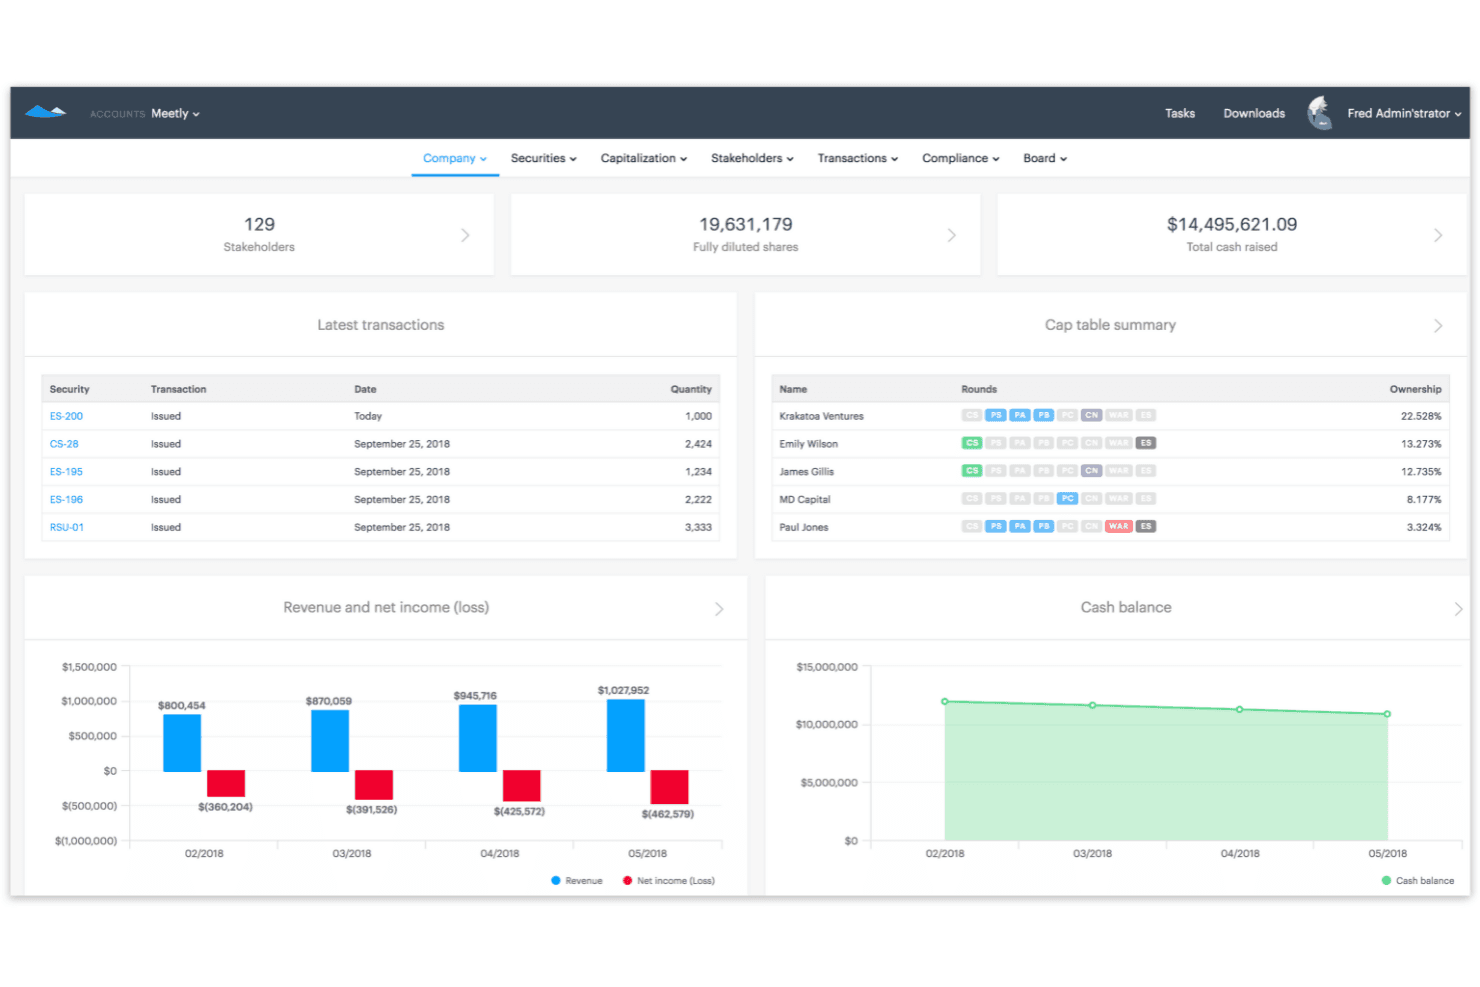
Task: Open the ES-195 security link
Action: tap(66, 472)
